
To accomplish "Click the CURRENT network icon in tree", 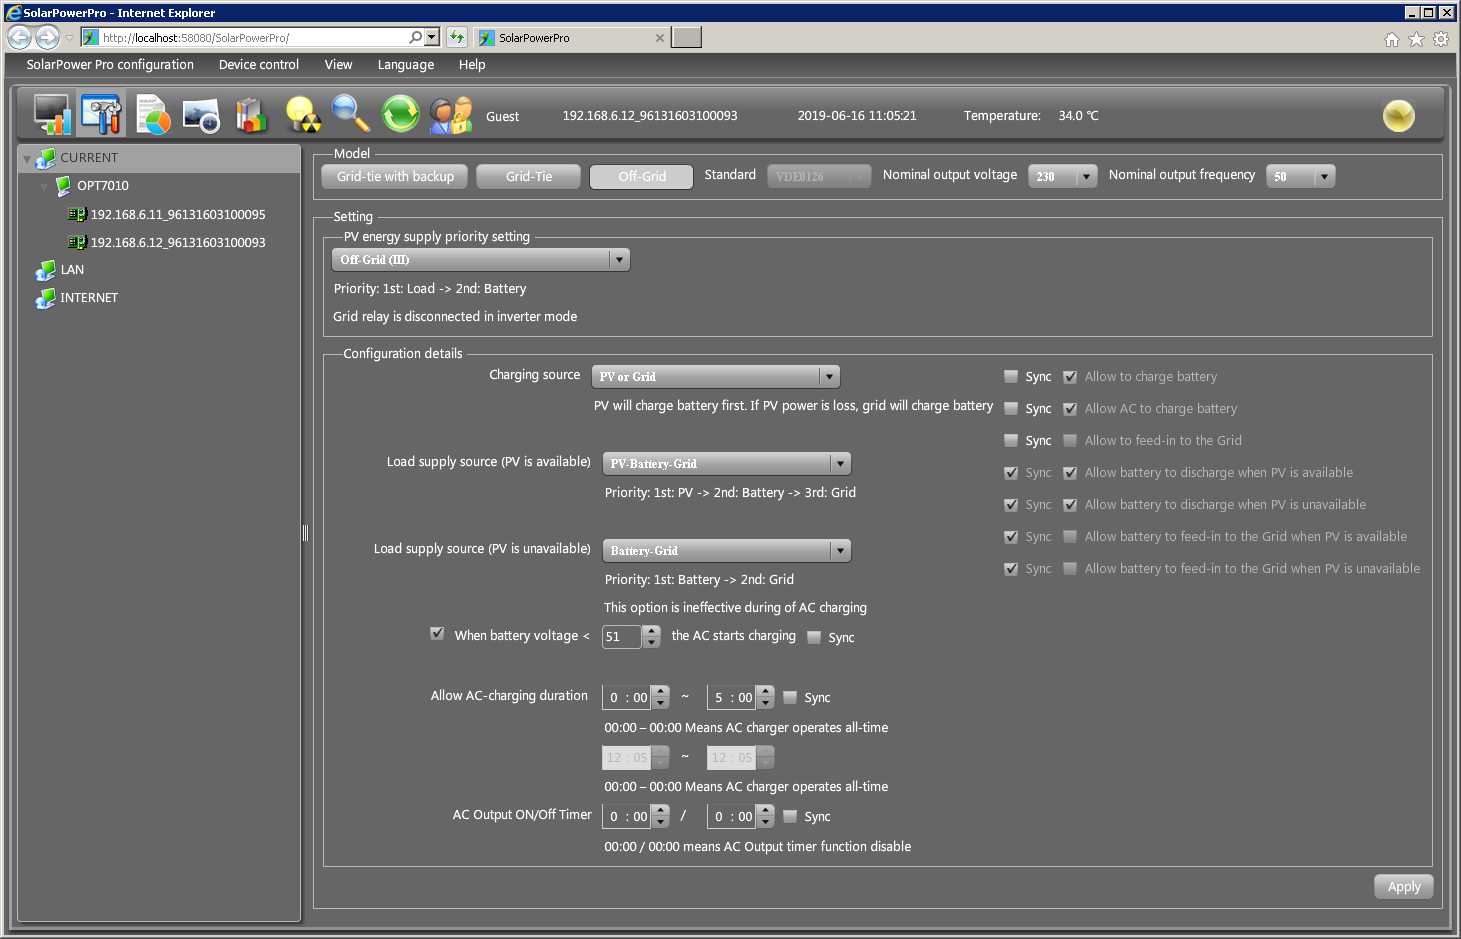I will [45, 158].
